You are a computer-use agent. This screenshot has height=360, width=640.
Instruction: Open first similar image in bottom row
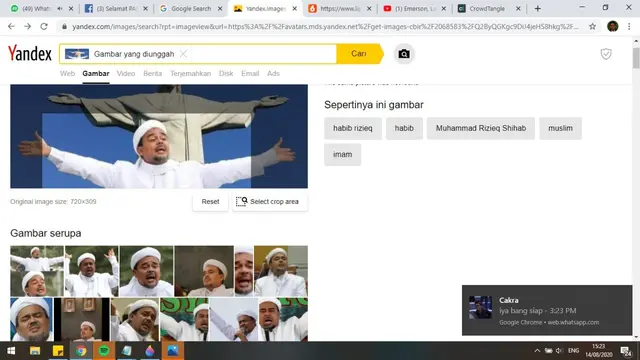[x=31, y=319]
